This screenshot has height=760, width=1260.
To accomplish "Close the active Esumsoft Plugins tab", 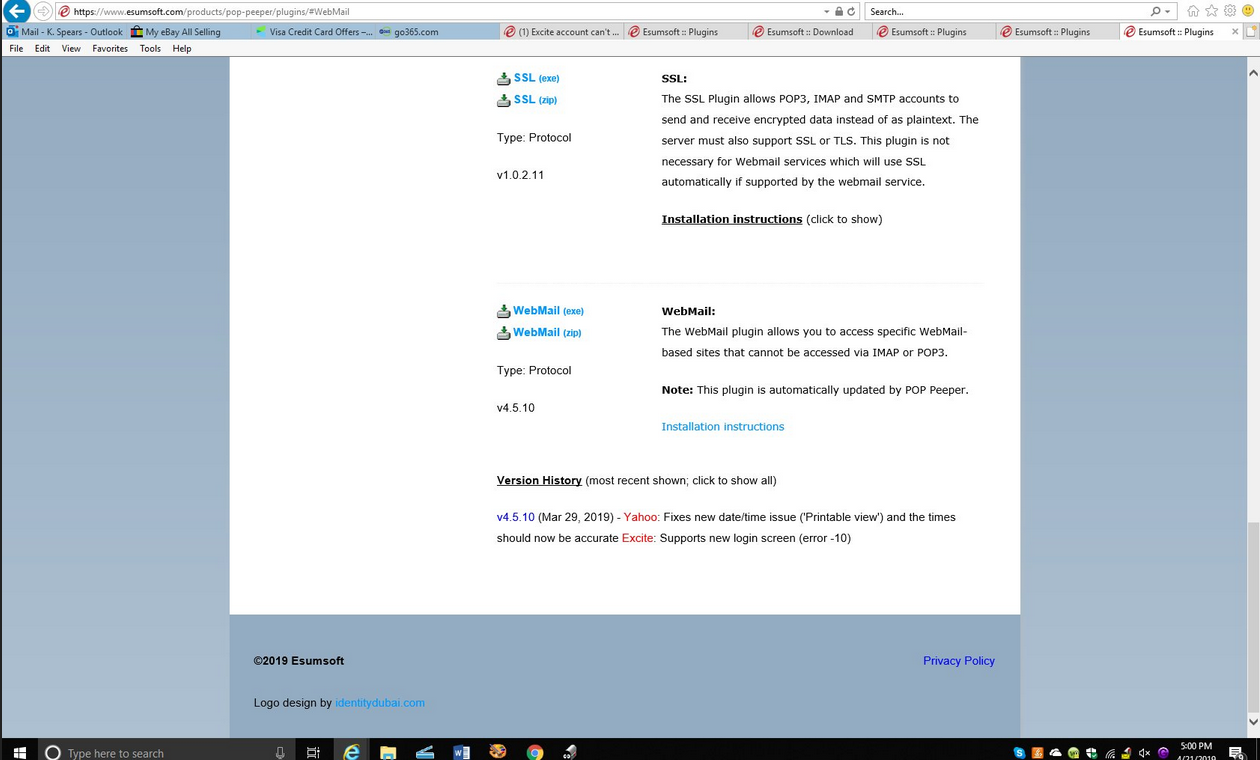I will point(1236,32).
